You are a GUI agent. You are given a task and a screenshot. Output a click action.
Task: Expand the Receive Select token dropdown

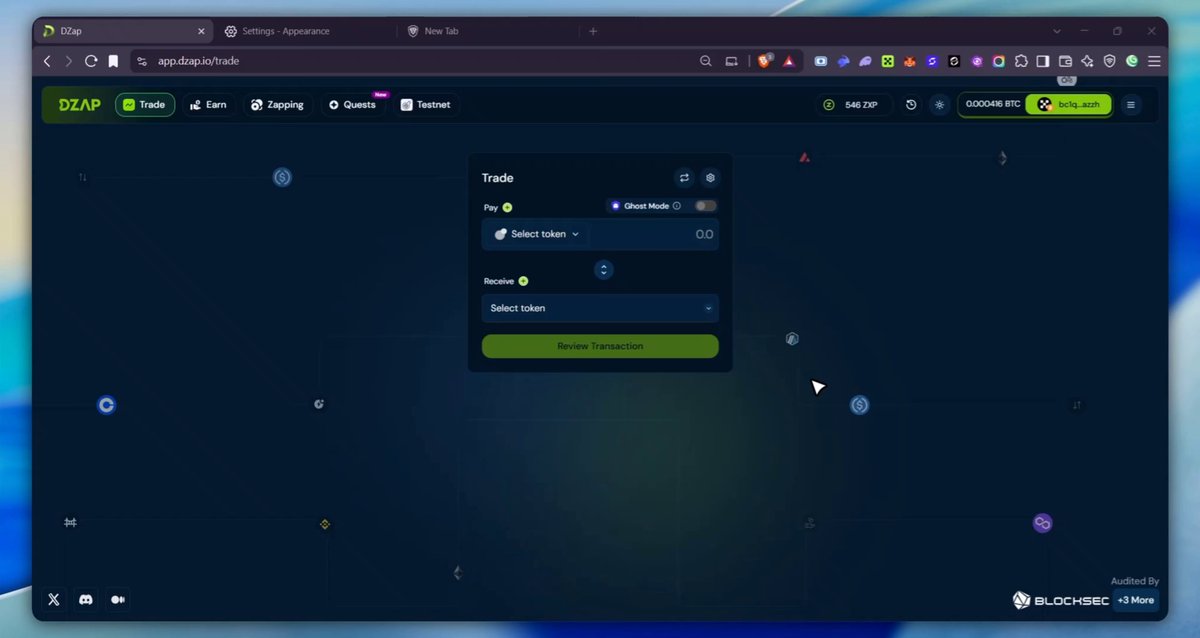pyautogui.click(x=600, y=308)
